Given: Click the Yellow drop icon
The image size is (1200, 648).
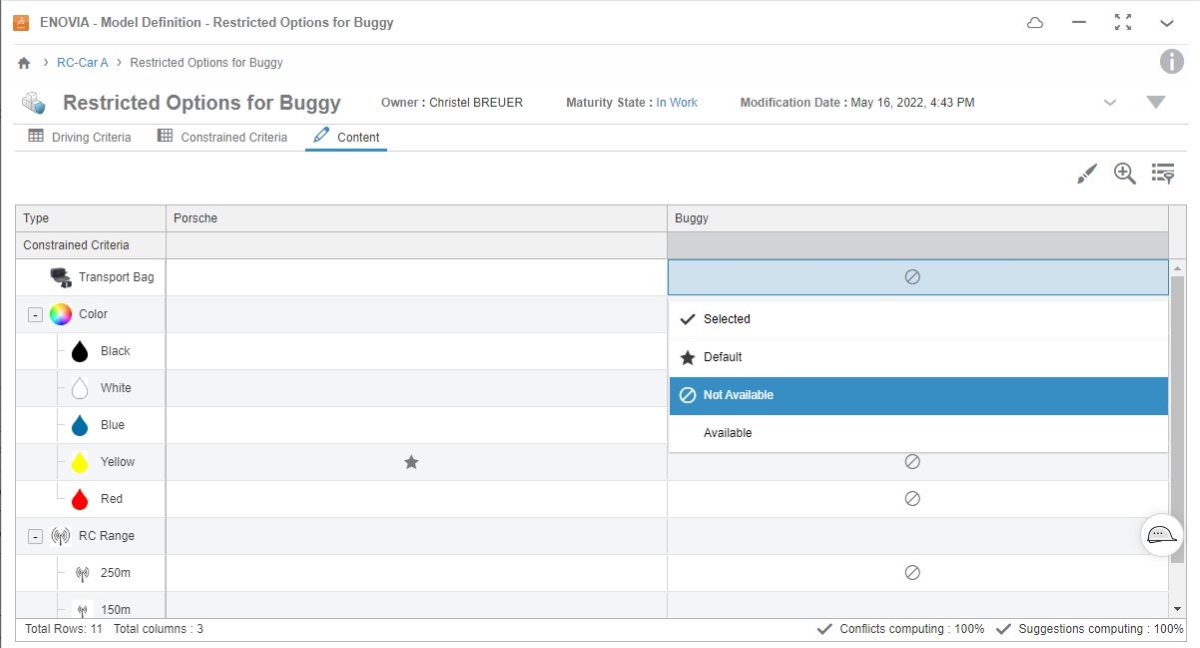Looking at the screenshot, I should coord(80,462).
